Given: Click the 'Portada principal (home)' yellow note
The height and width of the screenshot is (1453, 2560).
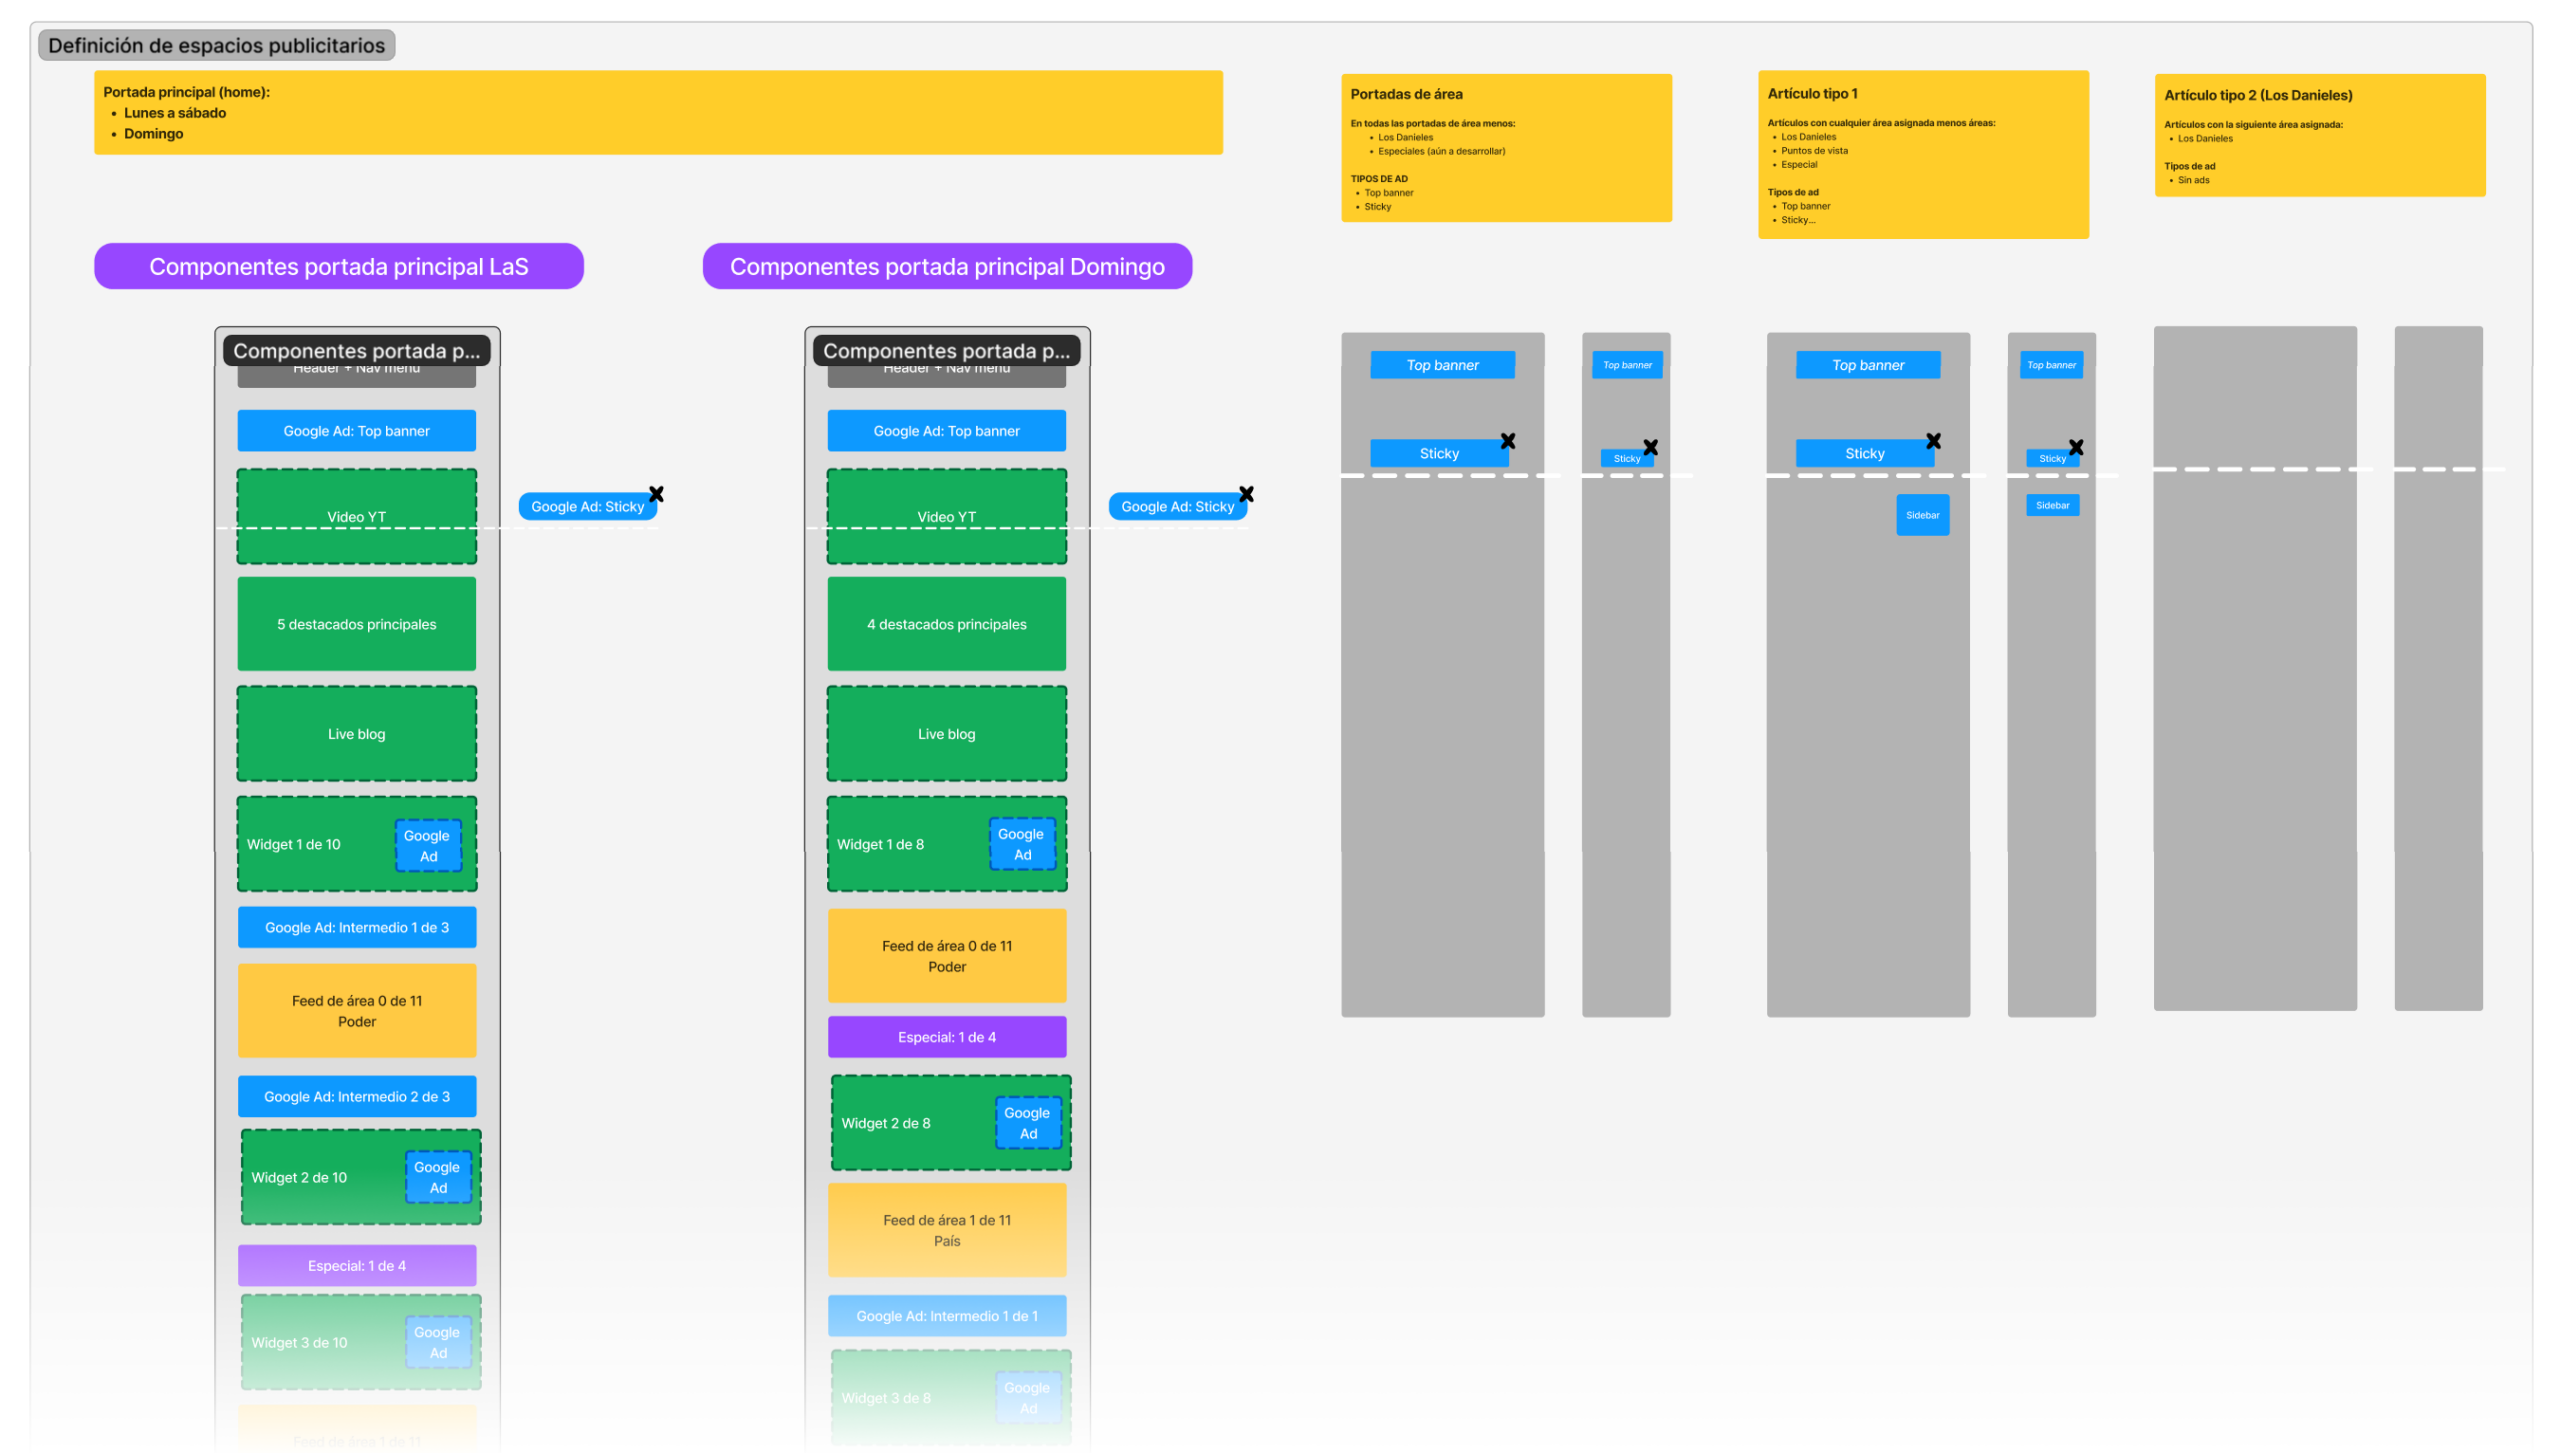Looking at the screenshot, I should 657,112.
